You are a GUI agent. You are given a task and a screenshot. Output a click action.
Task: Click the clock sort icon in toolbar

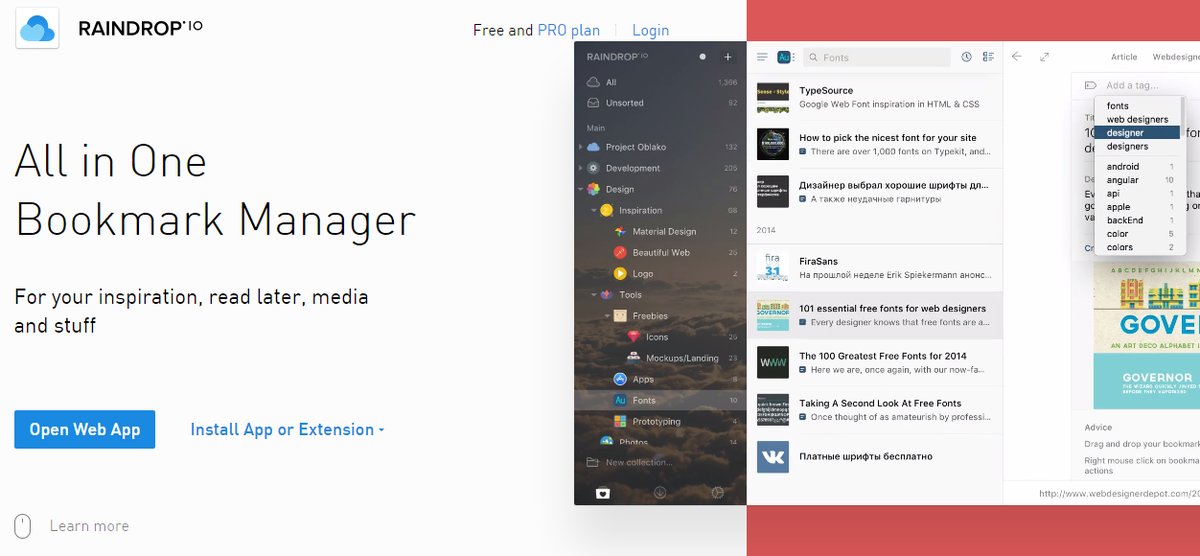point(966,57)
